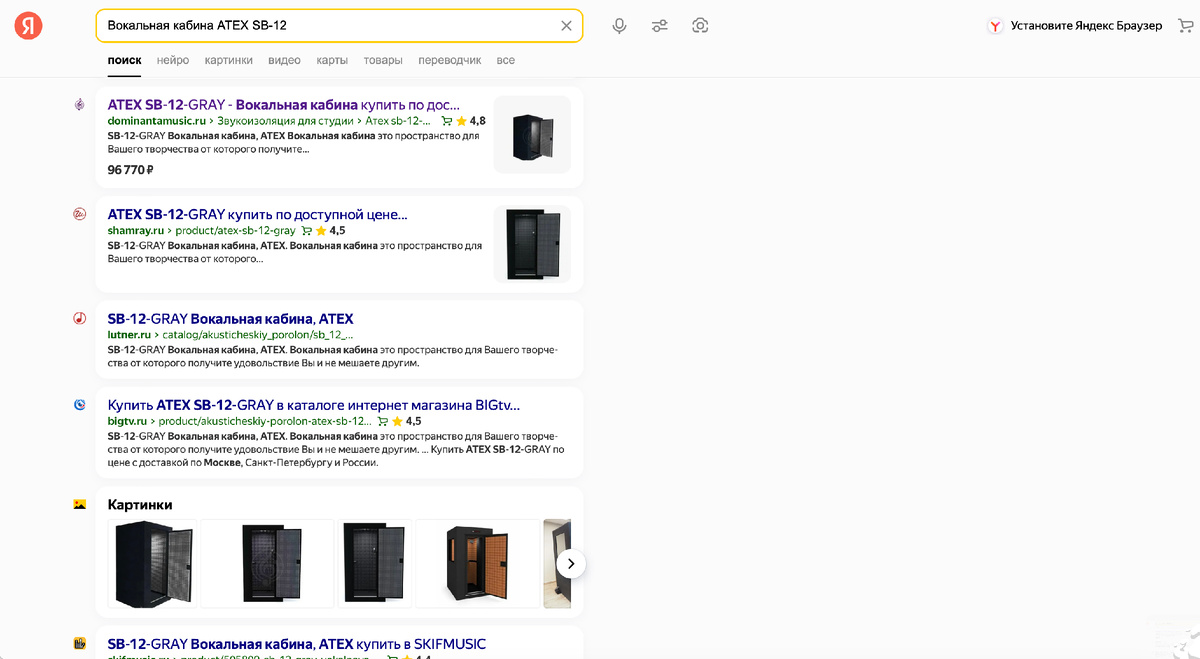Click bigtv.ru favicon icon
Screen dimensions: 1200x659
click(x=79, y=405)
